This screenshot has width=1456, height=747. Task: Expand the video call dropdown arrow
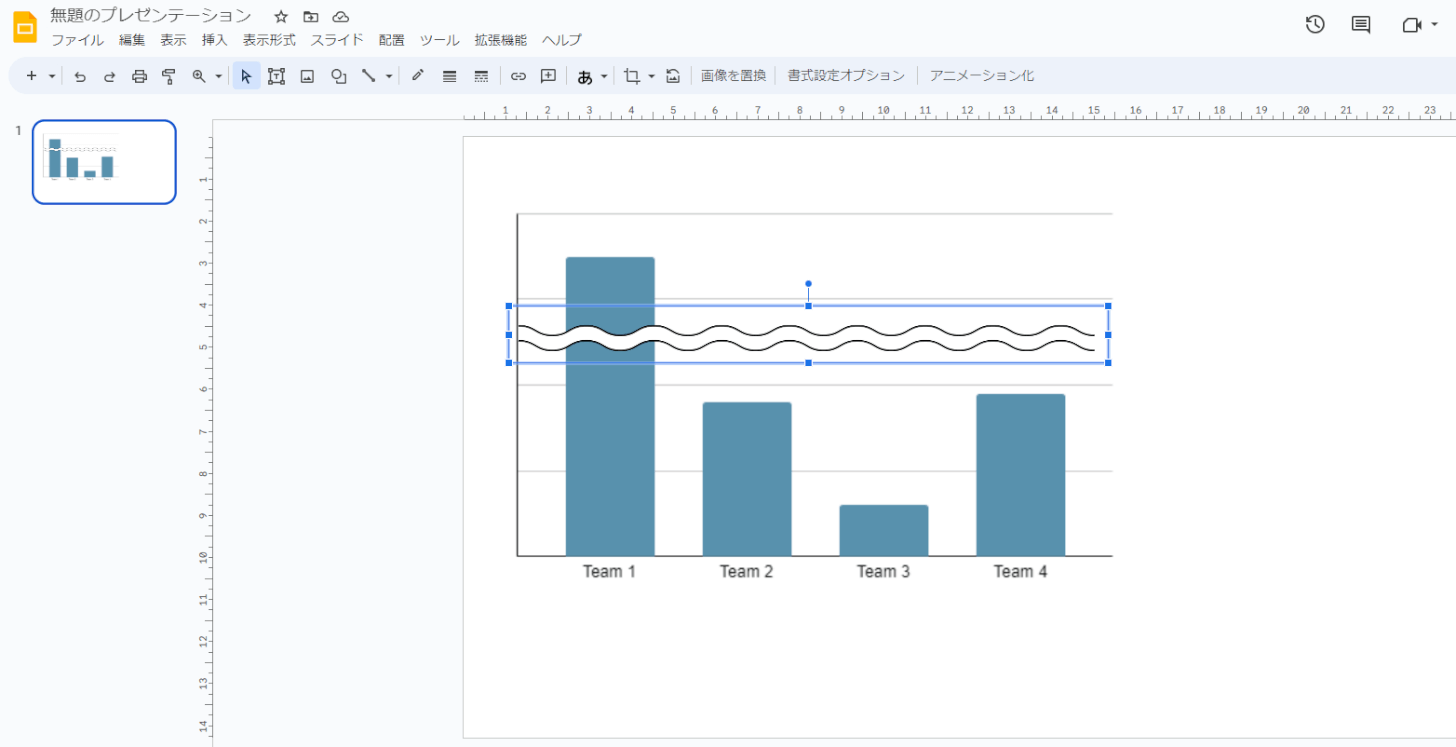(x=1435, y=25)
